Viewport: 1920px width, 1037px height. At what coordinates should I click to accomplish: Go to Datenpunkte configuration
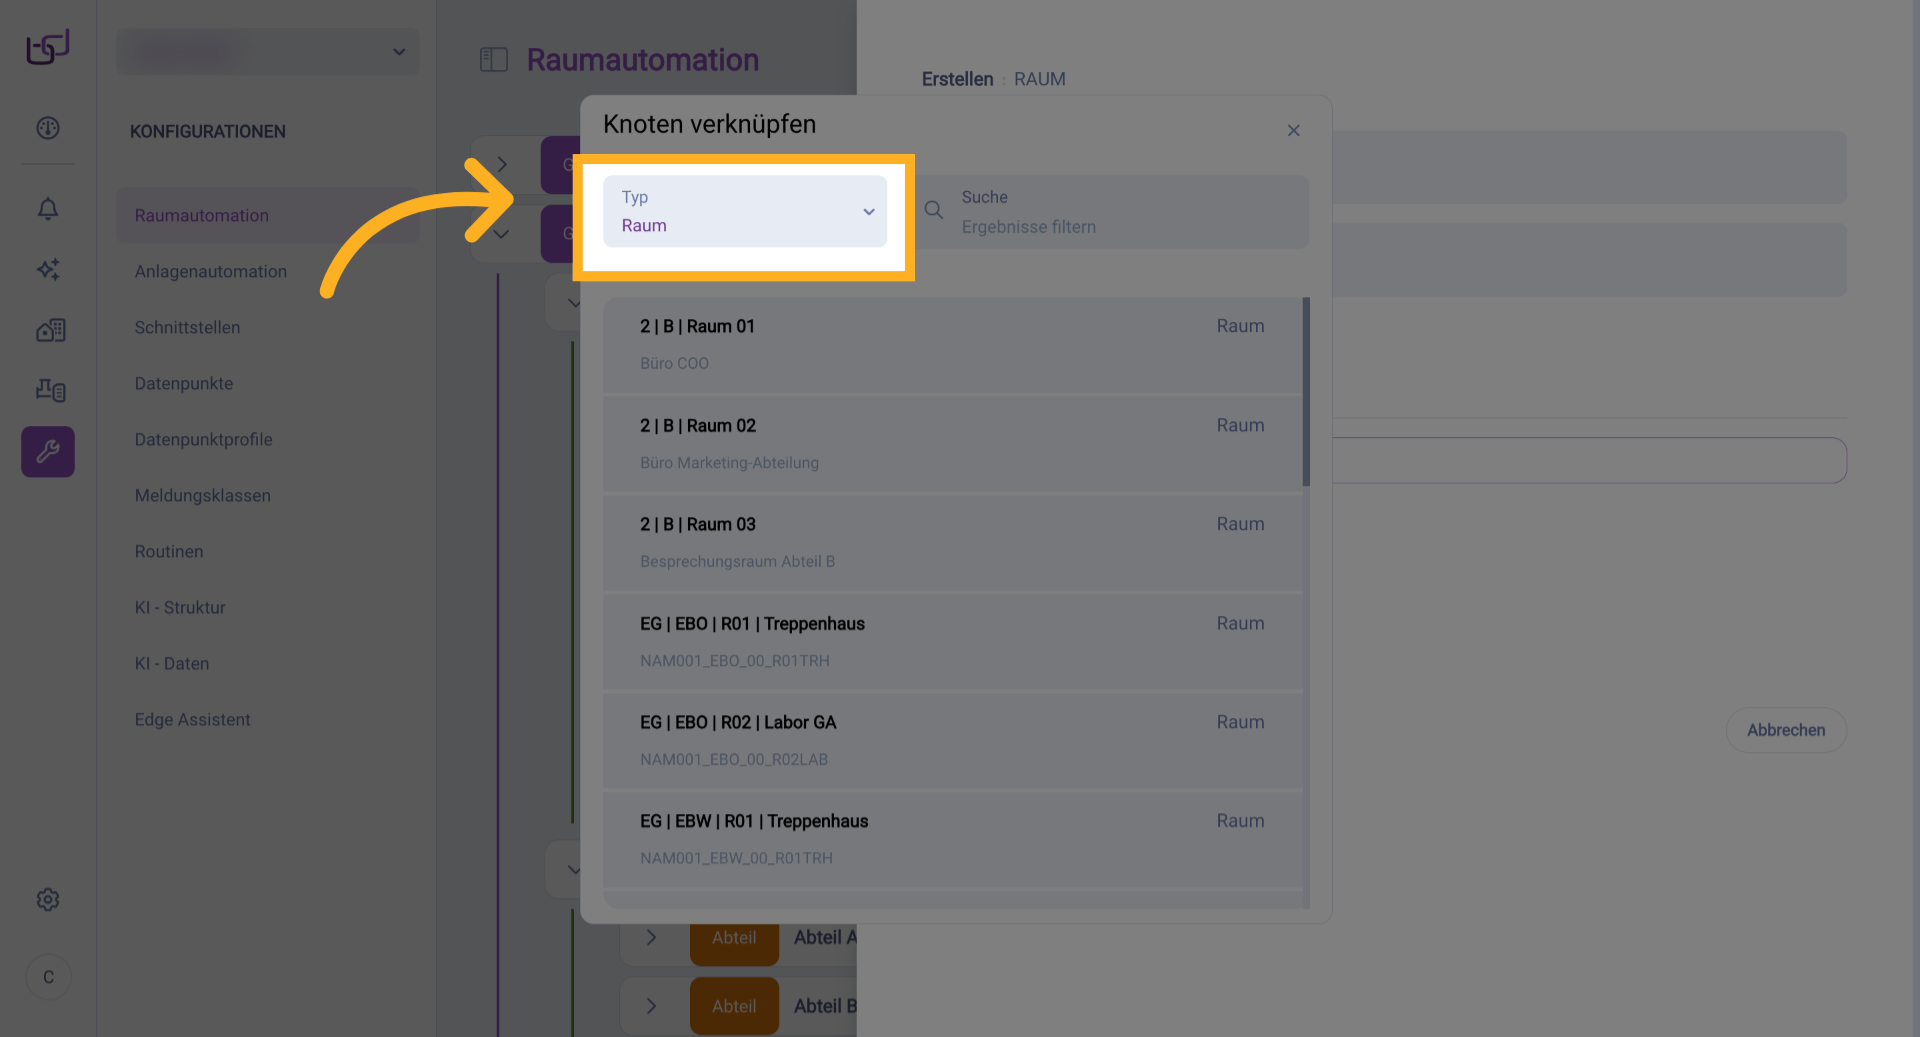[x=184, y=383]
